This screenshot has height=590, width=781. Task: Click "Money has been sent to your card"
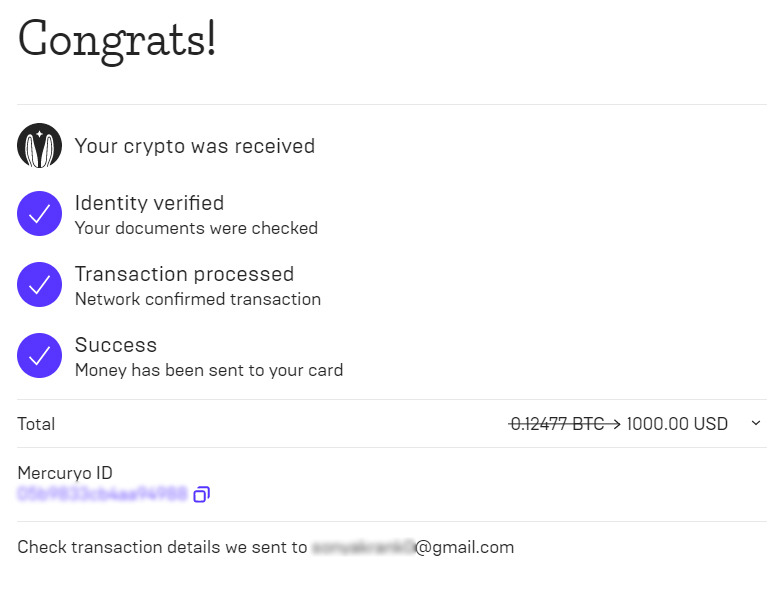click(x=209, y=370)
